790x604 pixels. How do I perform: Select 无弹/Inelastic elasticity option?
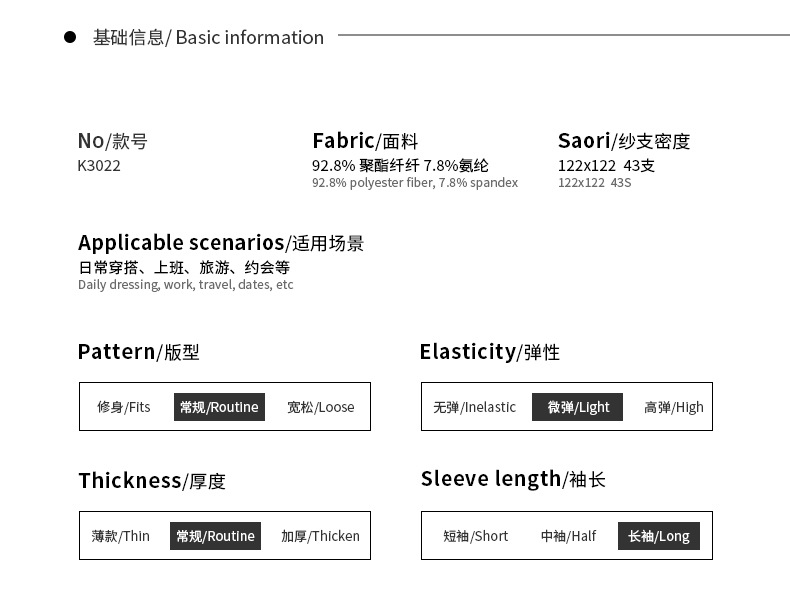(x=474, y=407)
